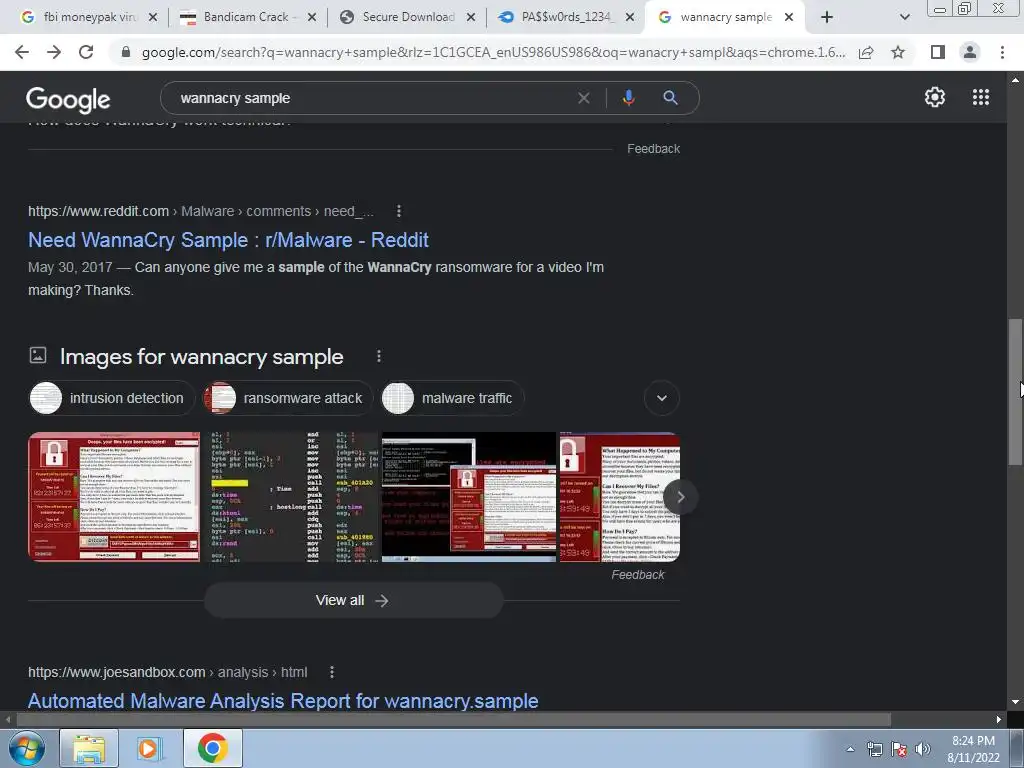Image resolution: width=1024 pixels, height=768 pixels.
Task: Open Google settings gear
Action: point(935,97)
